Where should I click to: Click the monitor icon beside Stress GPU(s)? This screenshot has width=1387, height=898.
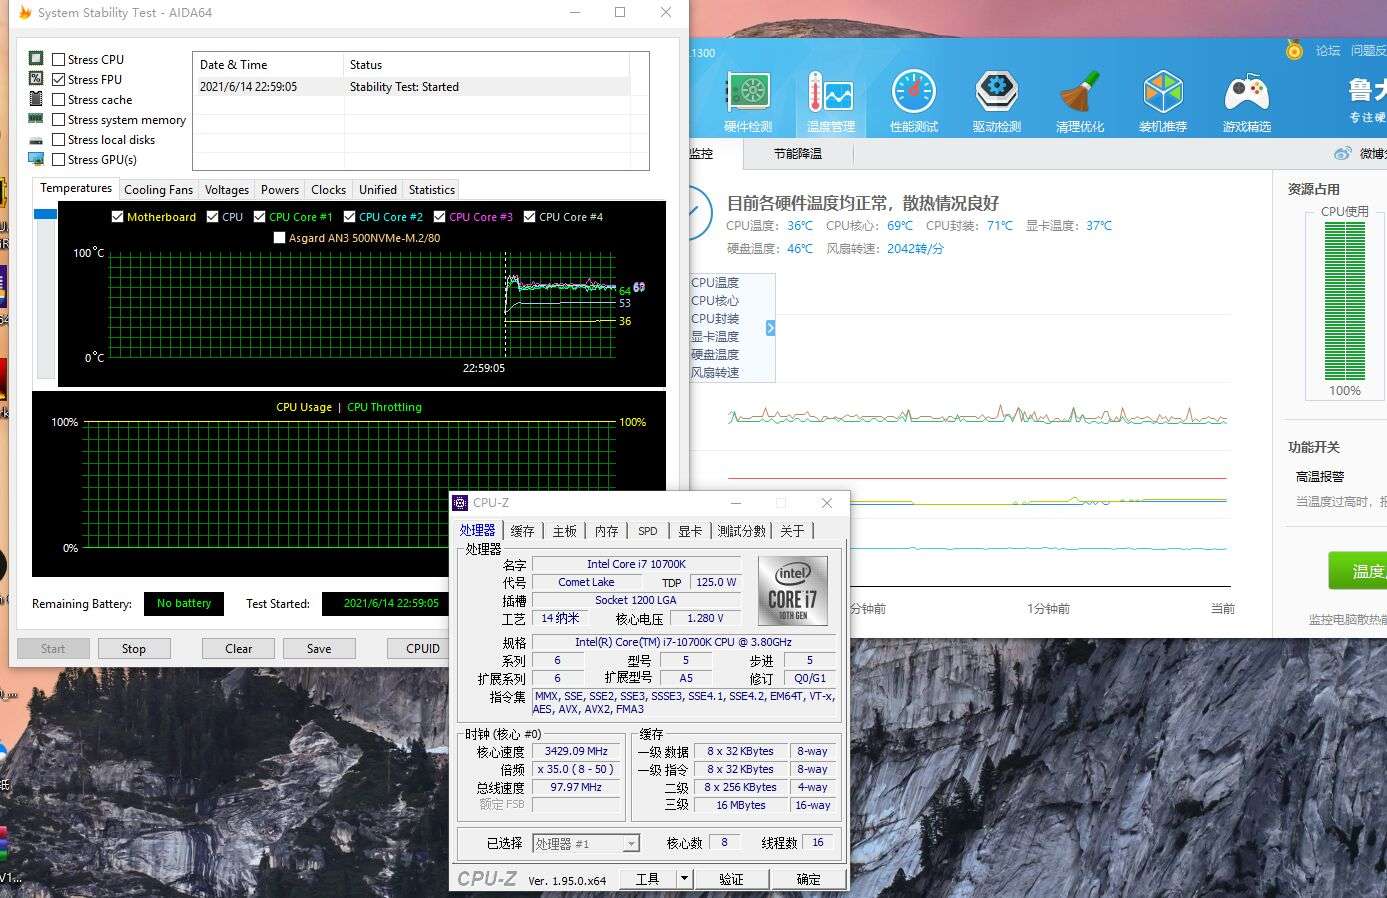[x=36, y=159]
